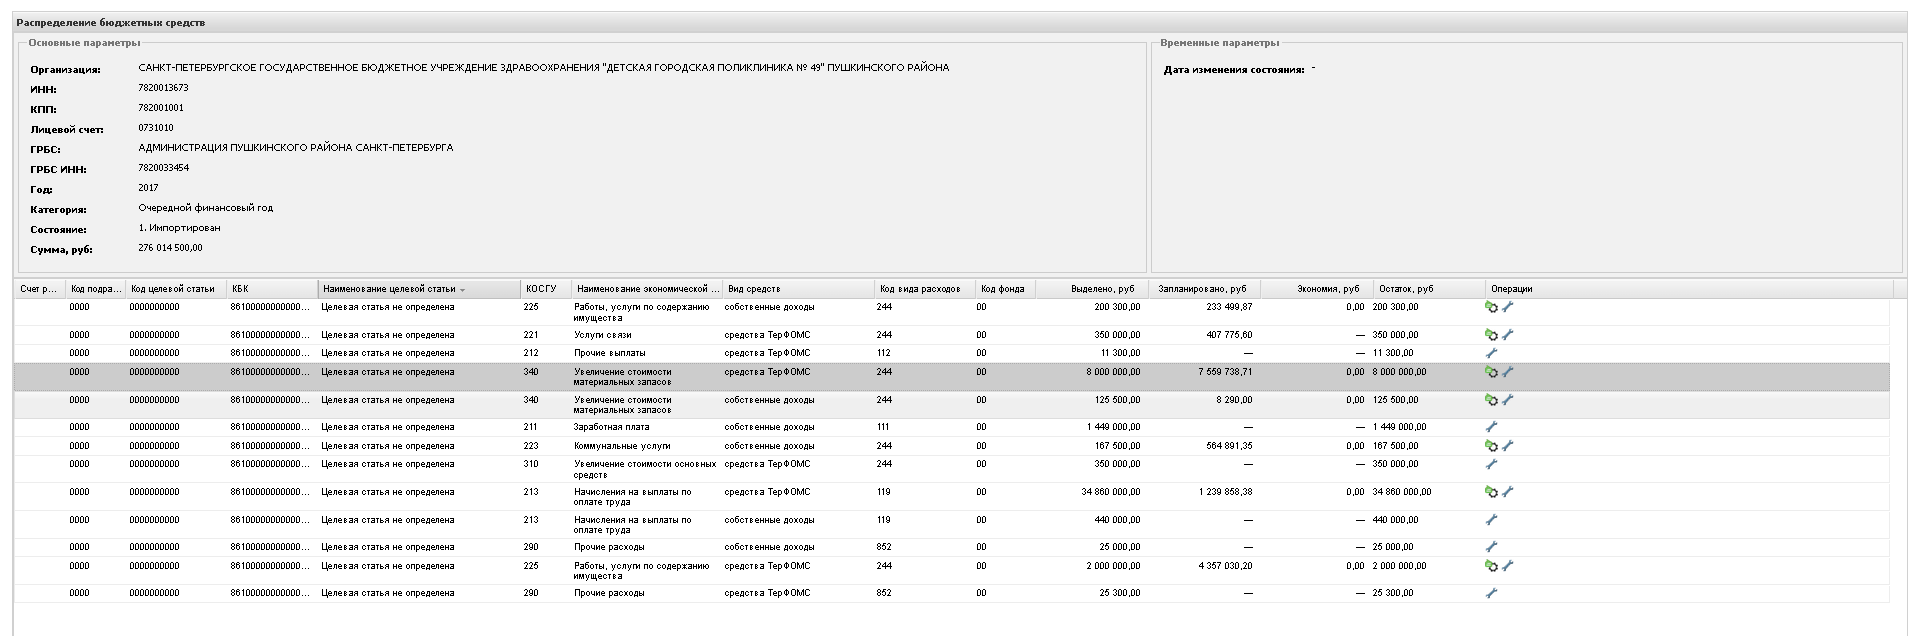Select the Коммунальные услуги cell
Image resolution: width=1920 pixels, height=636 pixels.
[622, 446]
